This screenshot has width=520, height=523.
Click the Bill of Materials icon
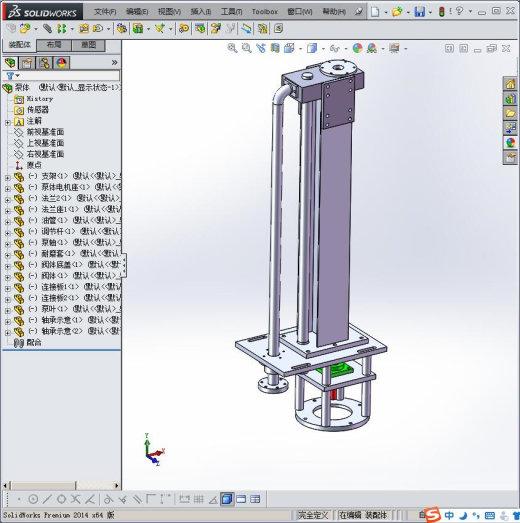coord(200,29)
